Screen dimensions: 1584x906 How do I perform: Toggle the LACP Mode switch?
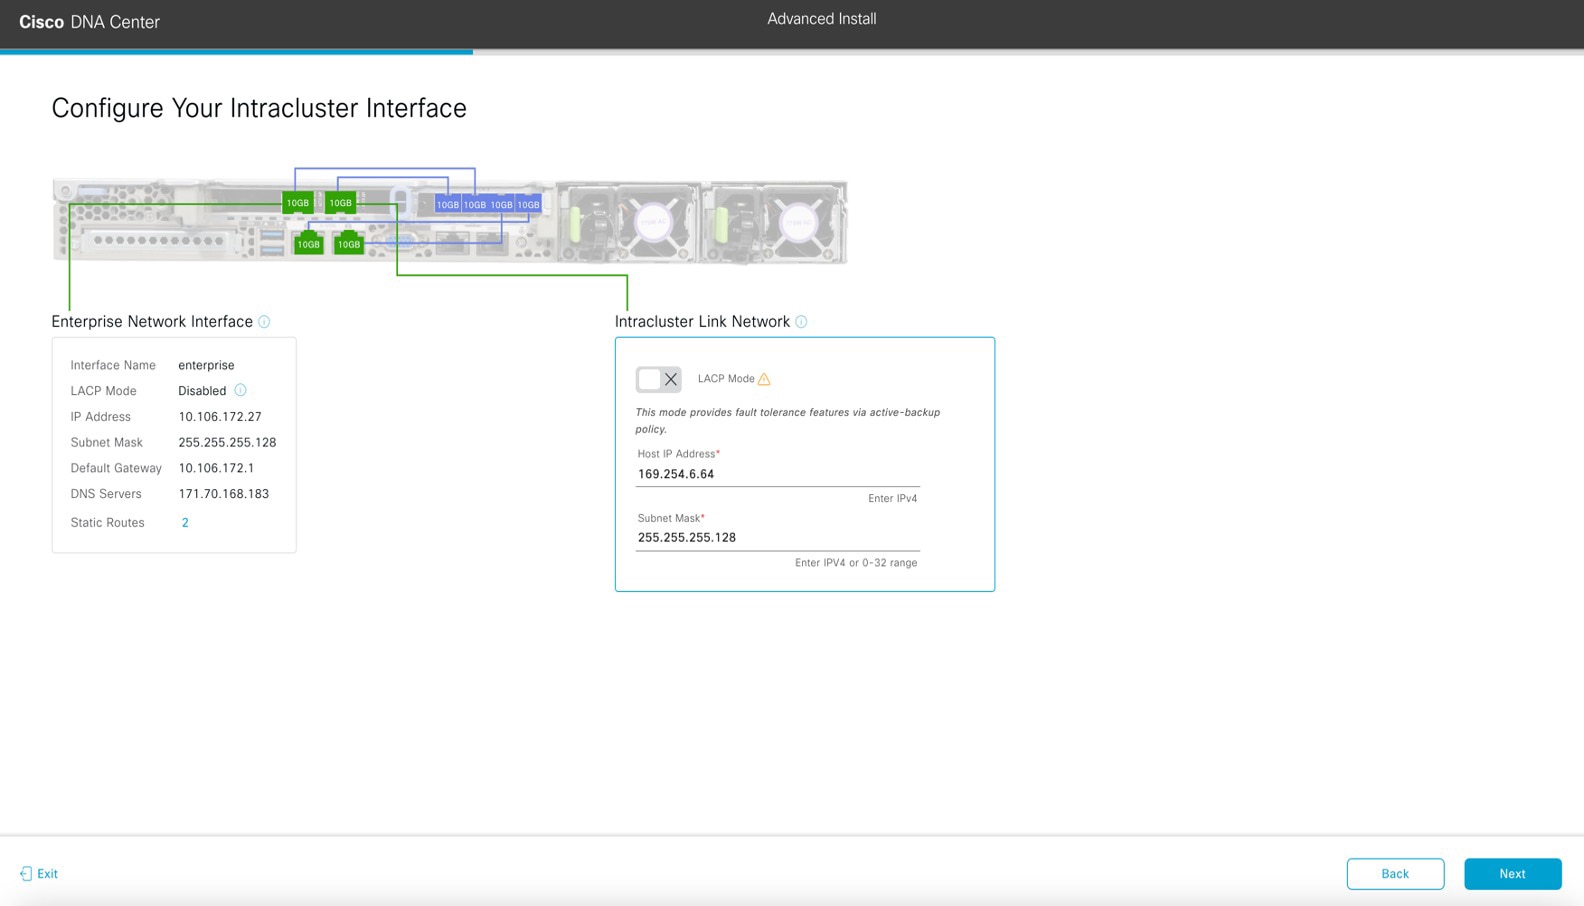[659, 379]
